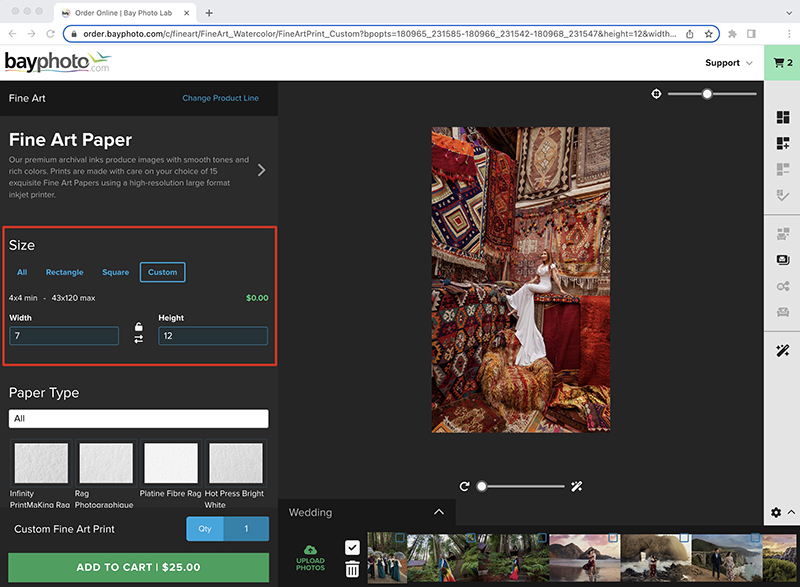This screenshot has height=587, width=800.
Task: Click the Change Product Line link
Action: (x=220, y=98)
